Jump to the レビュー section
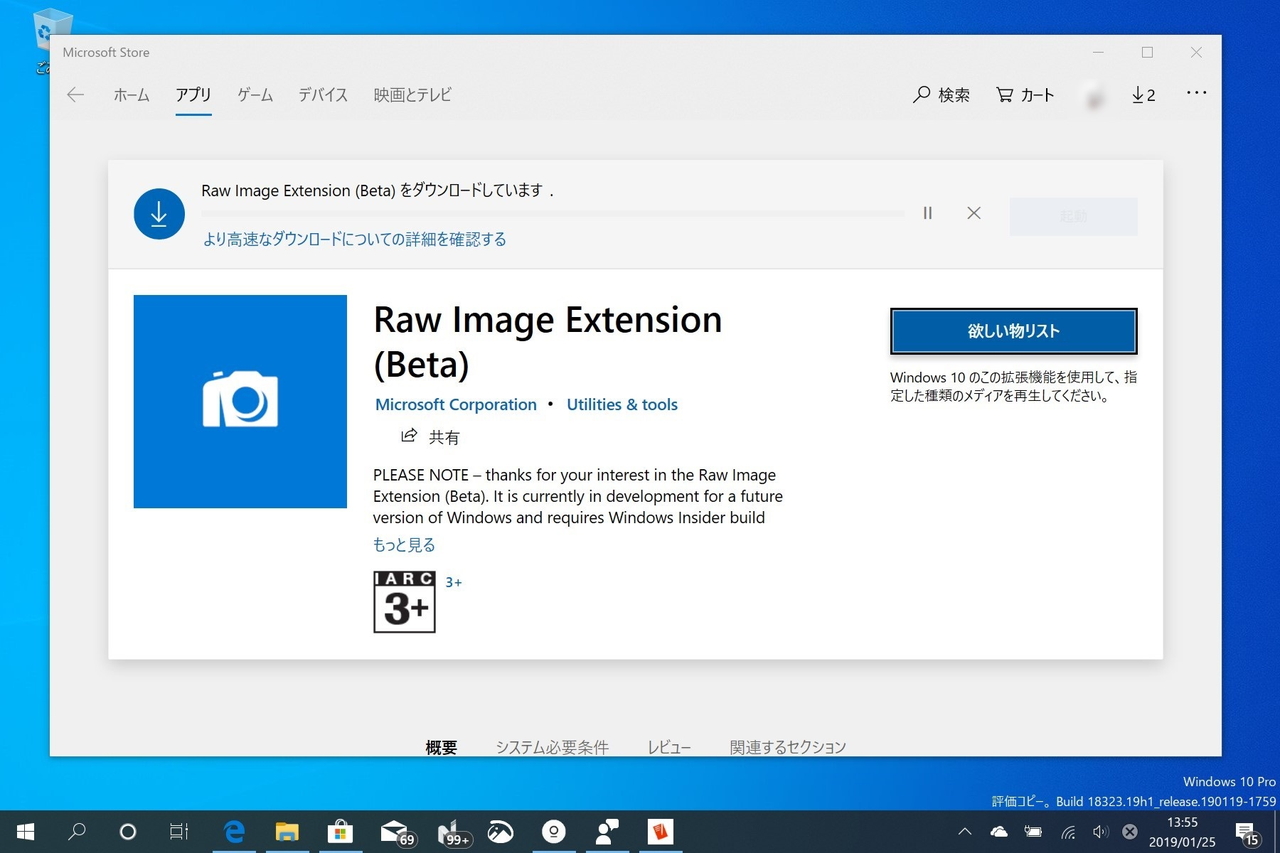1280x853 pixels. tap(669, 747)
